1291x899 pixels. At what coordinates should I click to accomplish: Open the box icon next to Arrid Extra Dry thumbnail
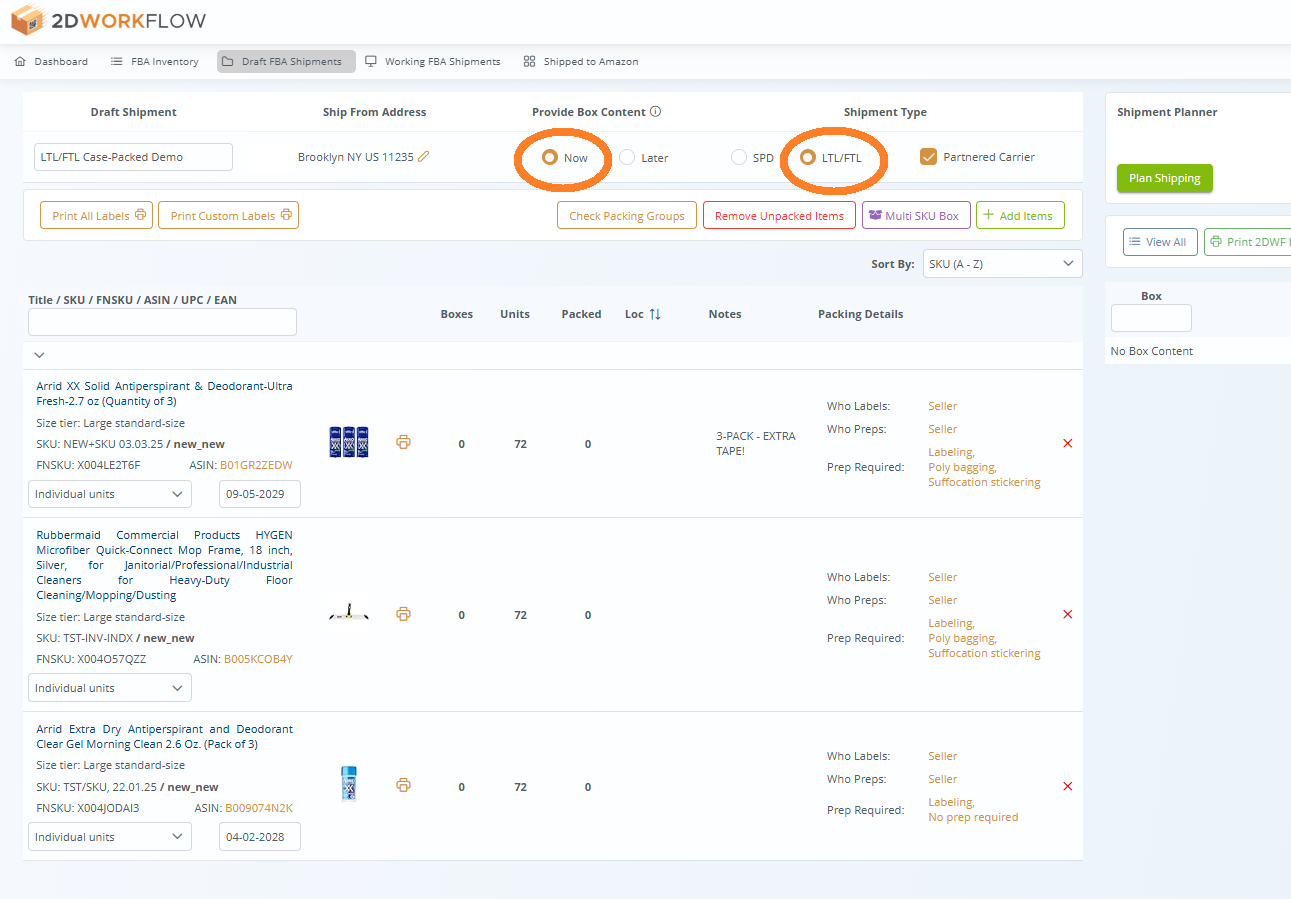pyautogui.click(x=403, y=786)
